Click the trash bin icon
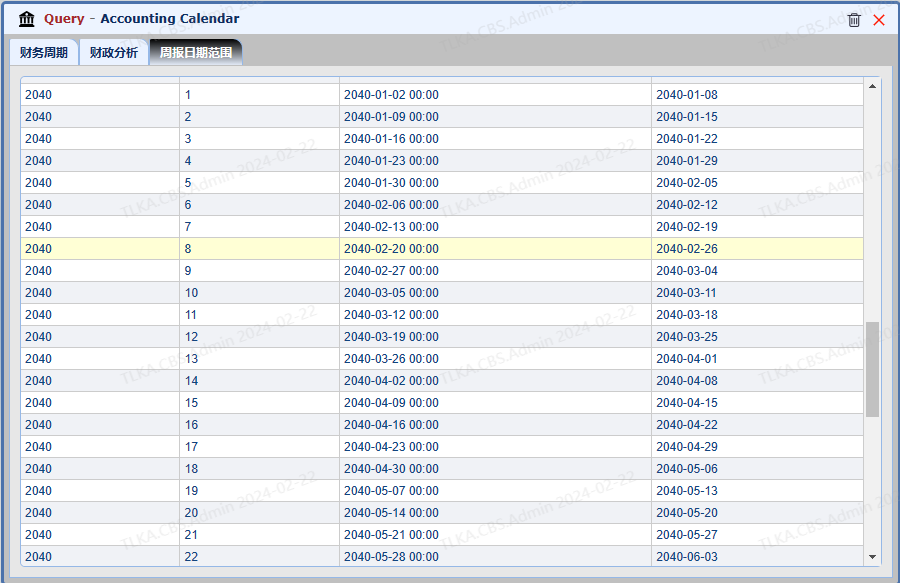Viewport: 900px width, 583px height. click(x=854, y=20)
